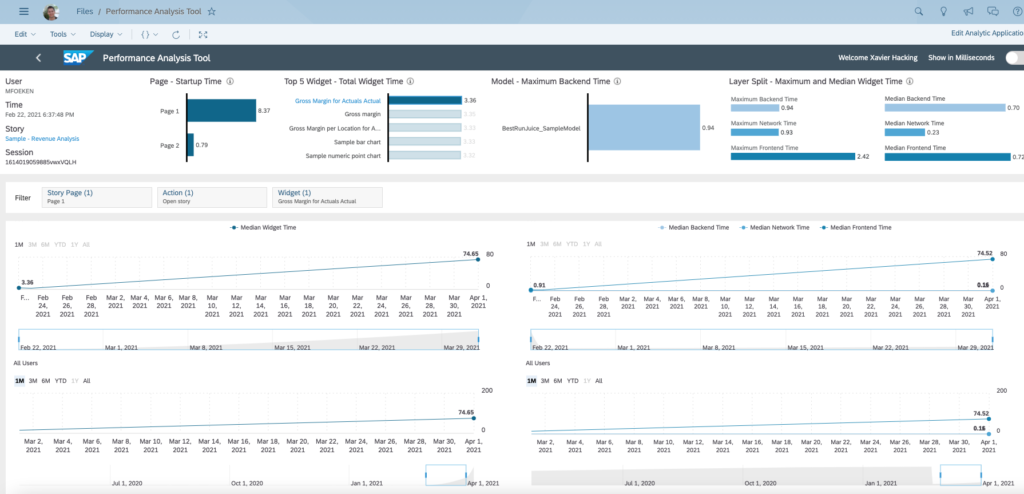Open the help question mark icon

[1017, 12]
